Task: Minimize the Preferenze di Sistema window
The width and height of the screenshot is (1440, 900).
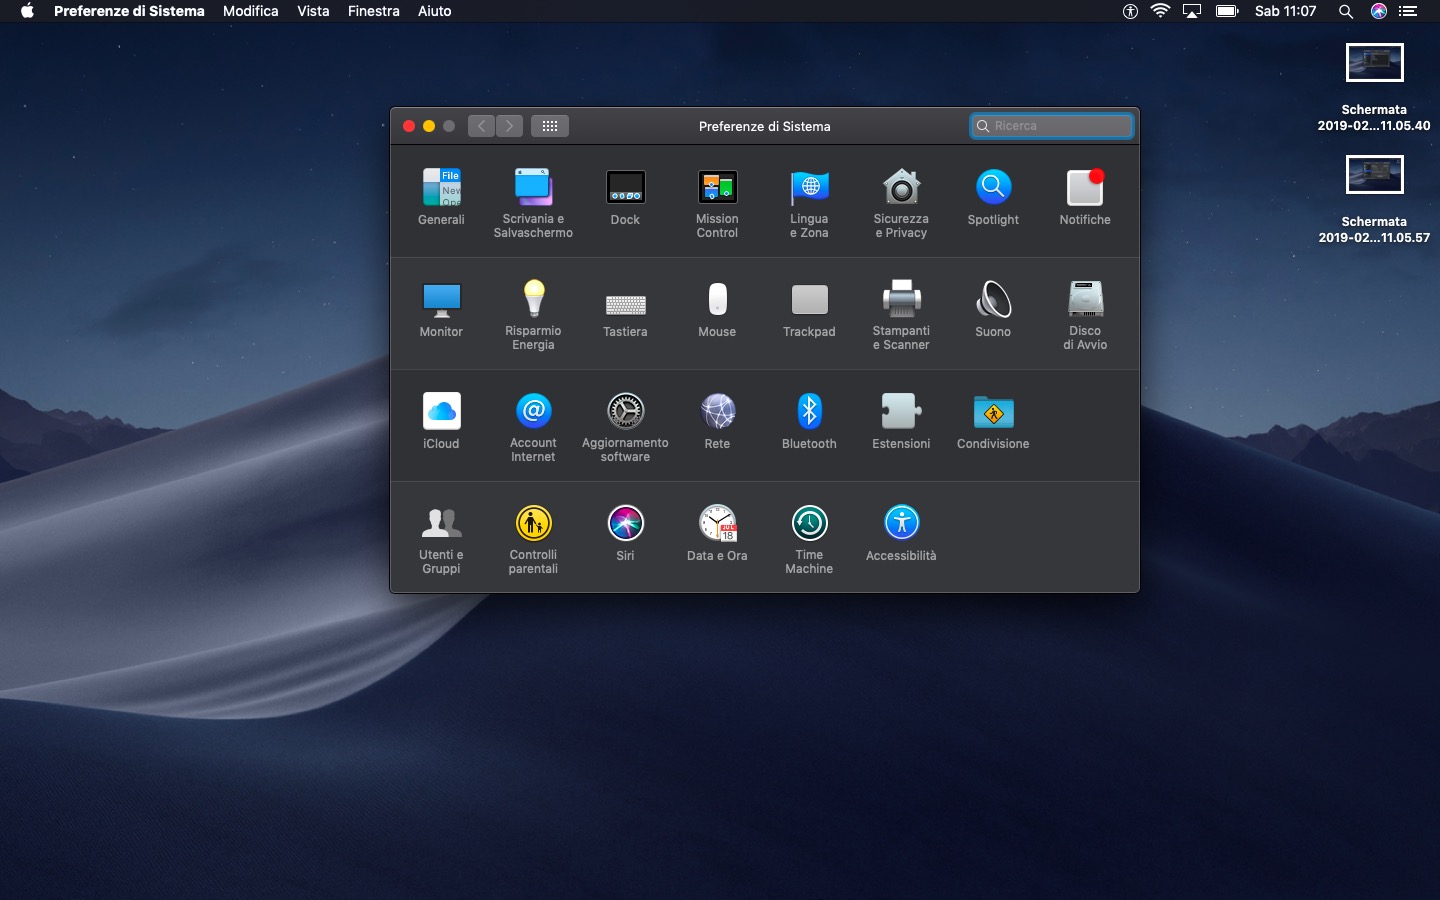Action: 429,126
